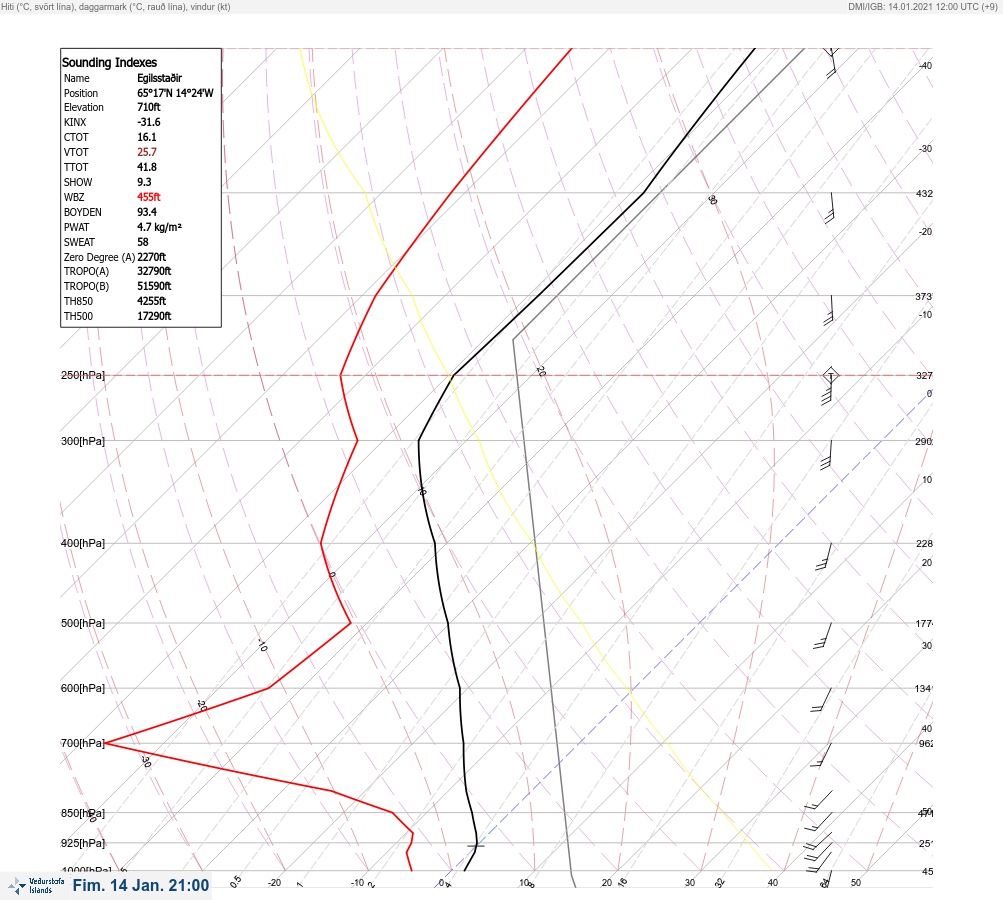Click the '300[hPa]' pressure label

83,441
